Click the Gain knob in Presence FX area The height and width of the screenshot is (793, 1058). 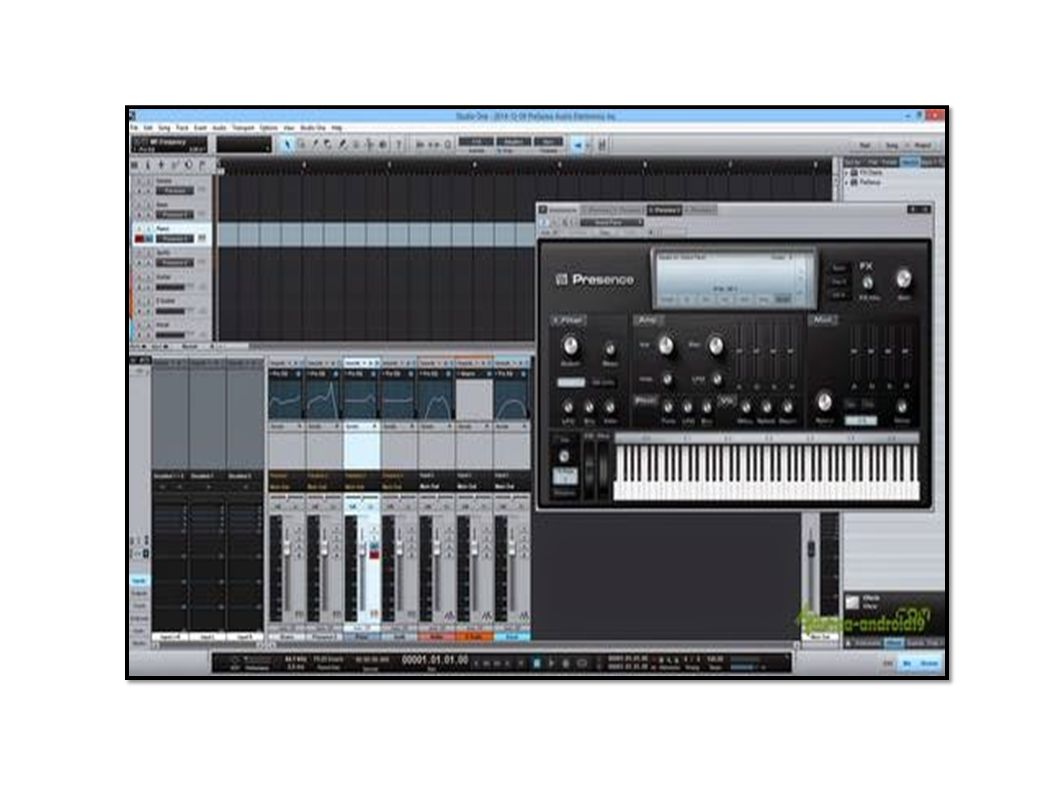[903, 278]
